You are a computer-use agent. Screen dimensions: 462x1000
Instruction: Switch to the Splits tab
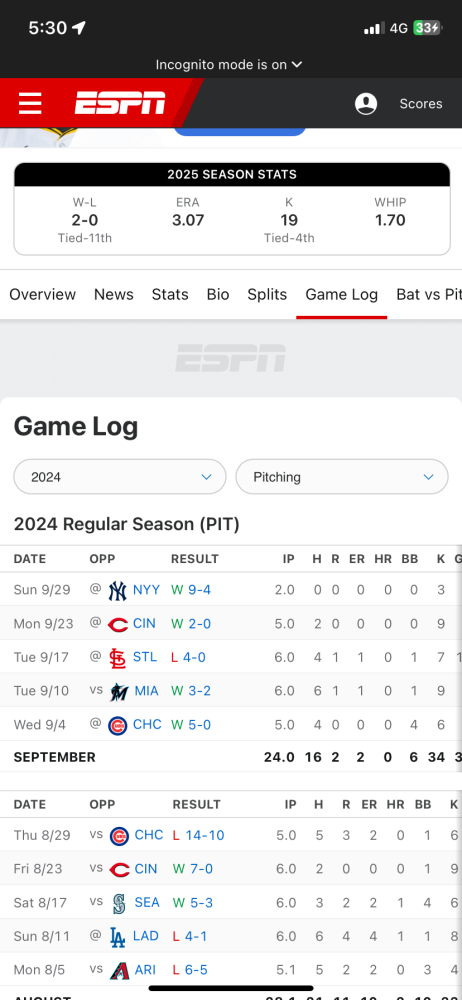click(267, 295)
